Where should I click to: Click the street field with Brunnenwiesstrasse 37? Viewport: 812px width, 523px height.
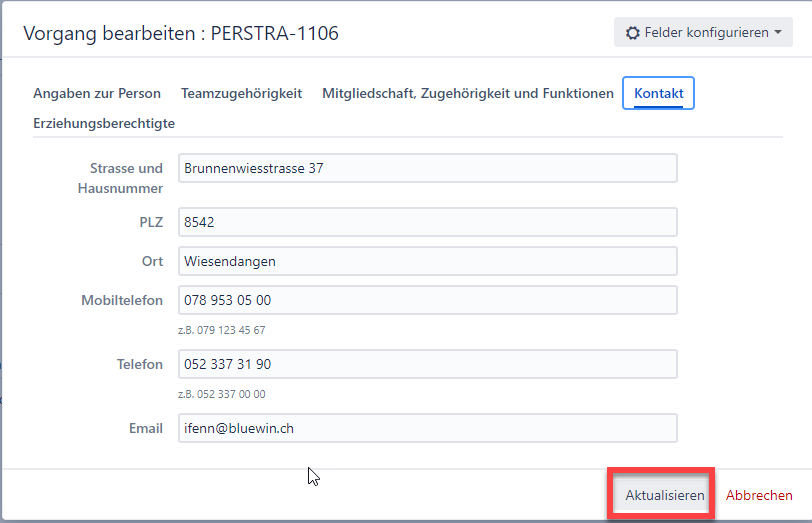point(427,168)
